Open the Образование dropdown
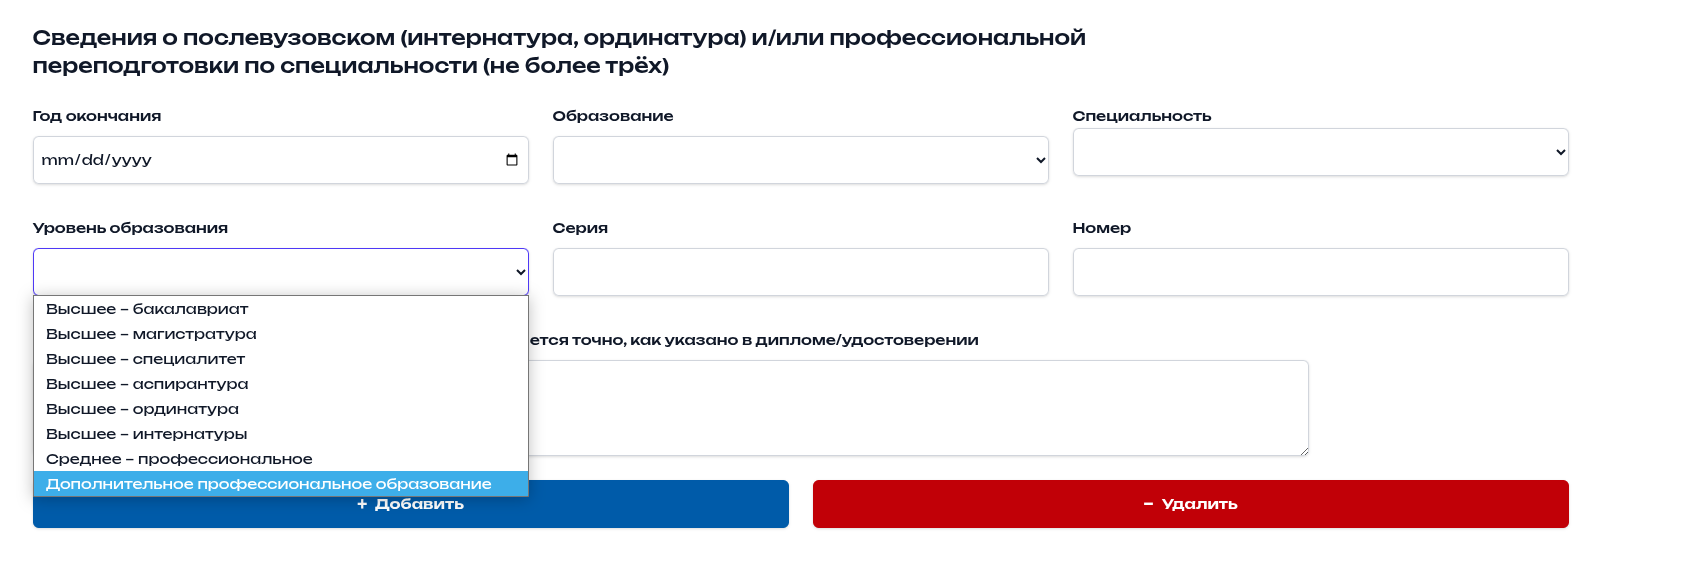Screen dimensions: 1685x578 click(800, 160)
